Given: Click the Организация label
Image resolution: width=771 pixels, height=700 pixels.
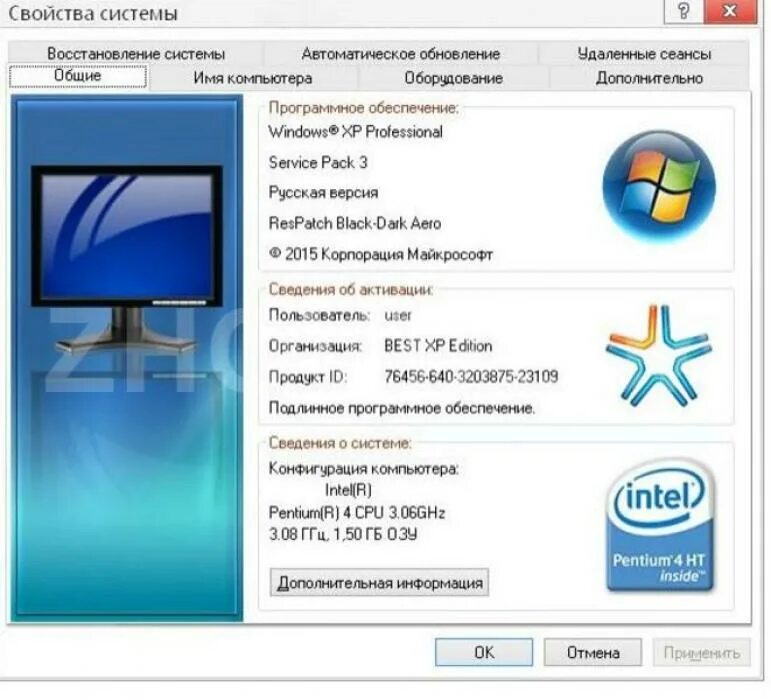Looking at the screenshot, I should (315, 346).
